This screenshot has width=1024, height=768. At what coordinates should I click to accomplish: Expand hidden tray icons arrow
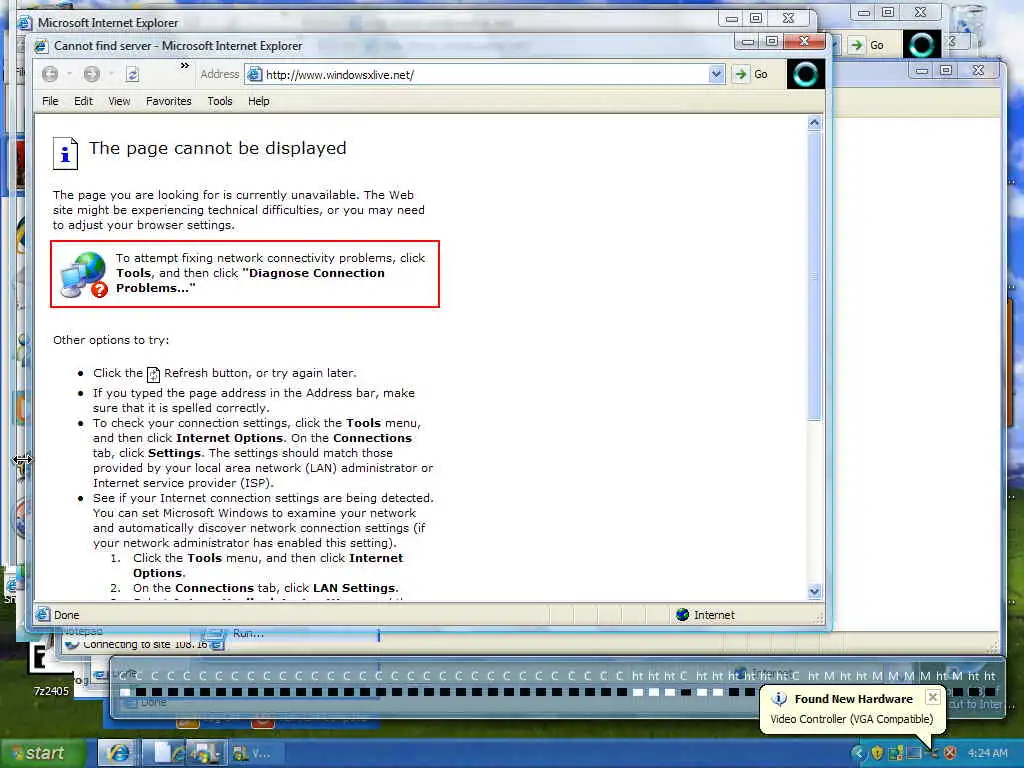[x=858, y=753]
